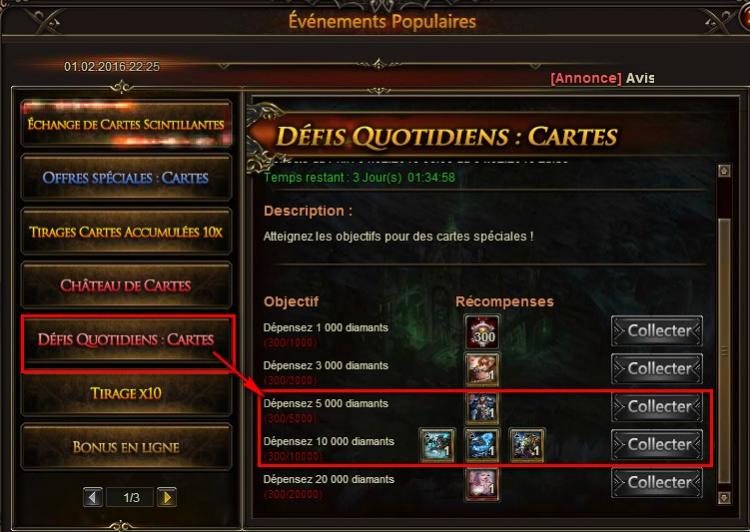Viewport: 750px width, 532px height.
Task: Open Bonus en Ligne event
Action: tap(126, 447)
